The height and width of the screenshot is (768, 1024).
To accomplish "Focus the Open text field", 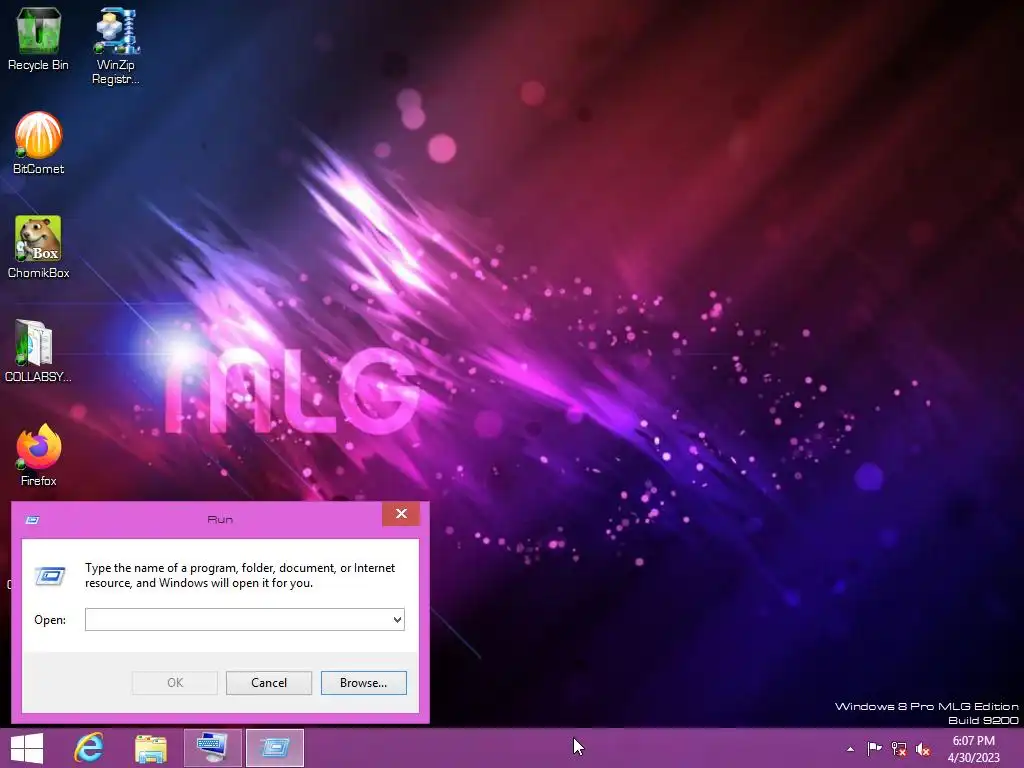I will point(238,620).
